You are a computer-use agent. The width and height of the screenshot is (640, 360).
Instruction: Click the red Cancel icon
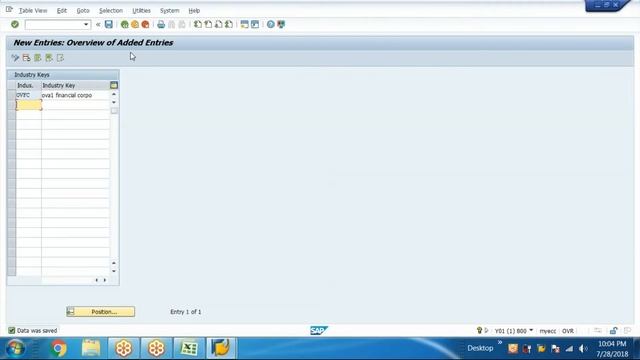click(x=145, y=24)
